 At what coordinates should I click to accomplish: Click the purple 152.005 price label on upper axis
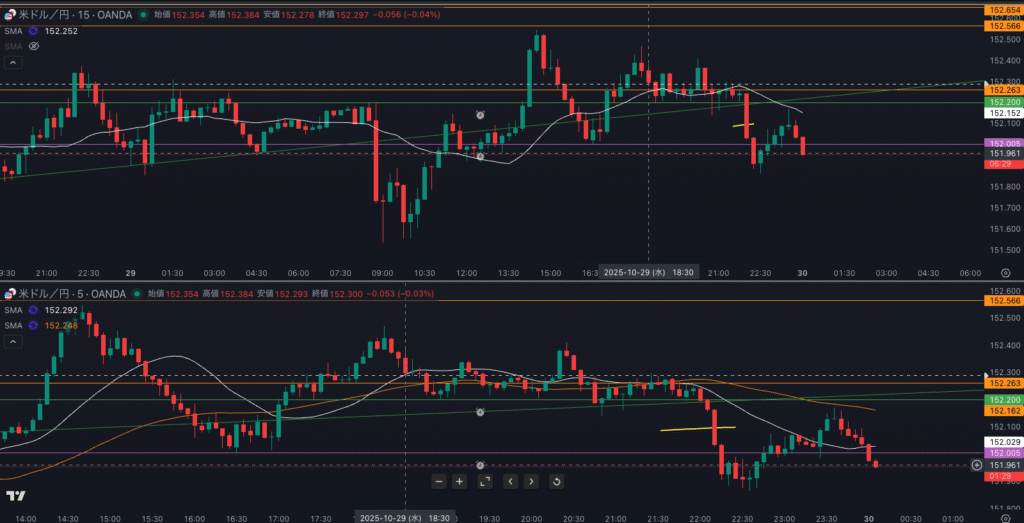coord(1002,143)
